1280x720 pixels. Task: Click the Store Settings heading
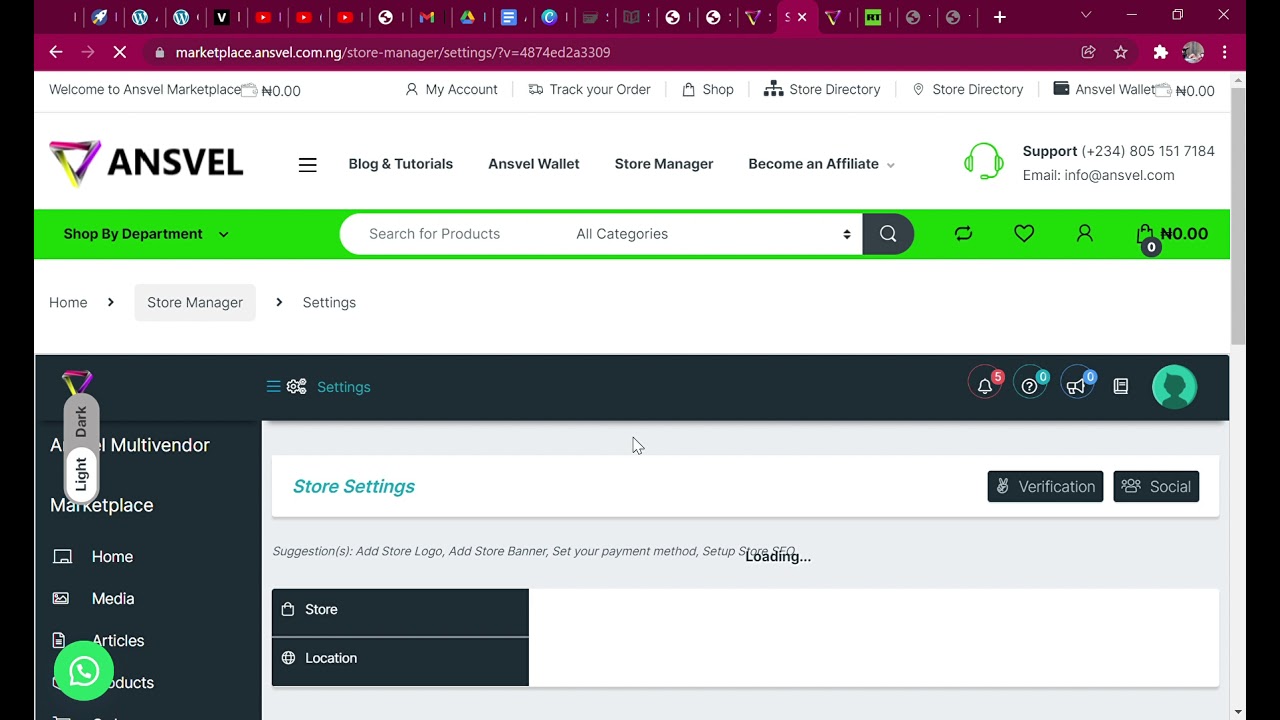click(354, 487)
